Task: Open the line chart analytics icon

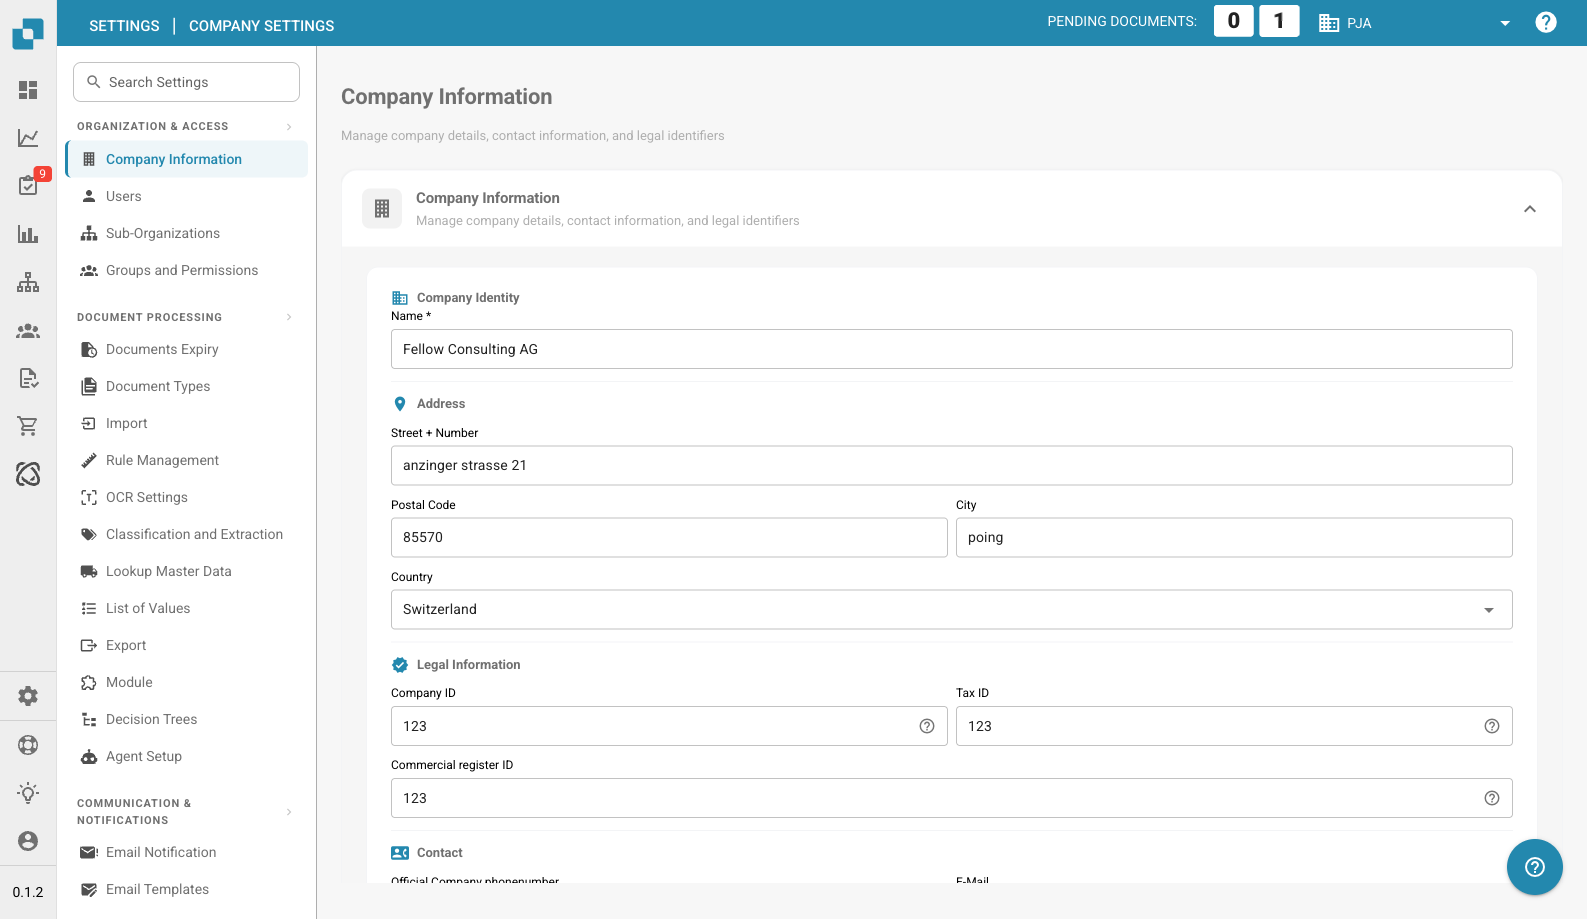Action: coord(28,138)
